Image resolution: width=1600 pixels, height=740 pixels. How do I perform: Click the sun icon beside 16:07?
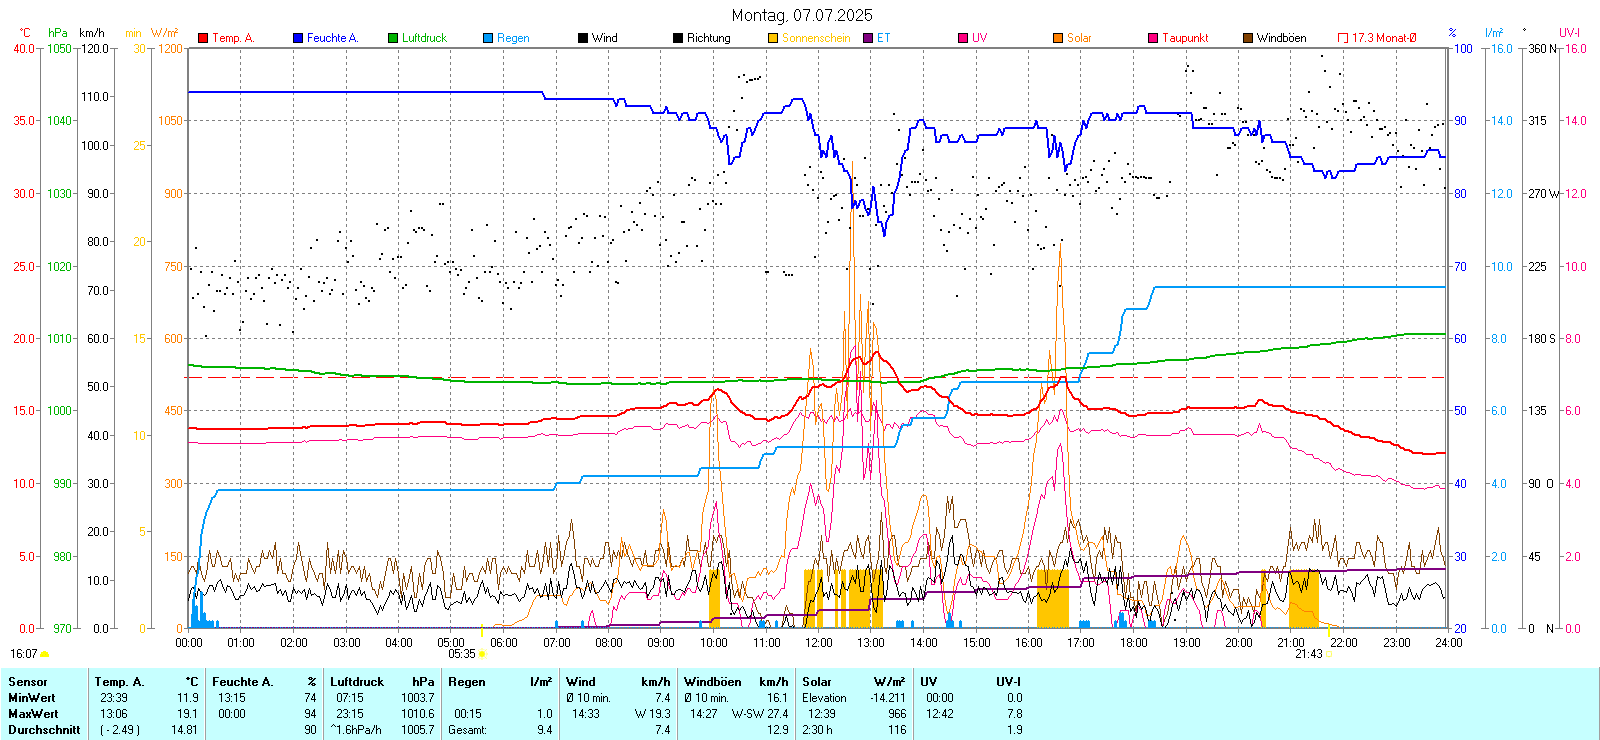click(44, 654)
